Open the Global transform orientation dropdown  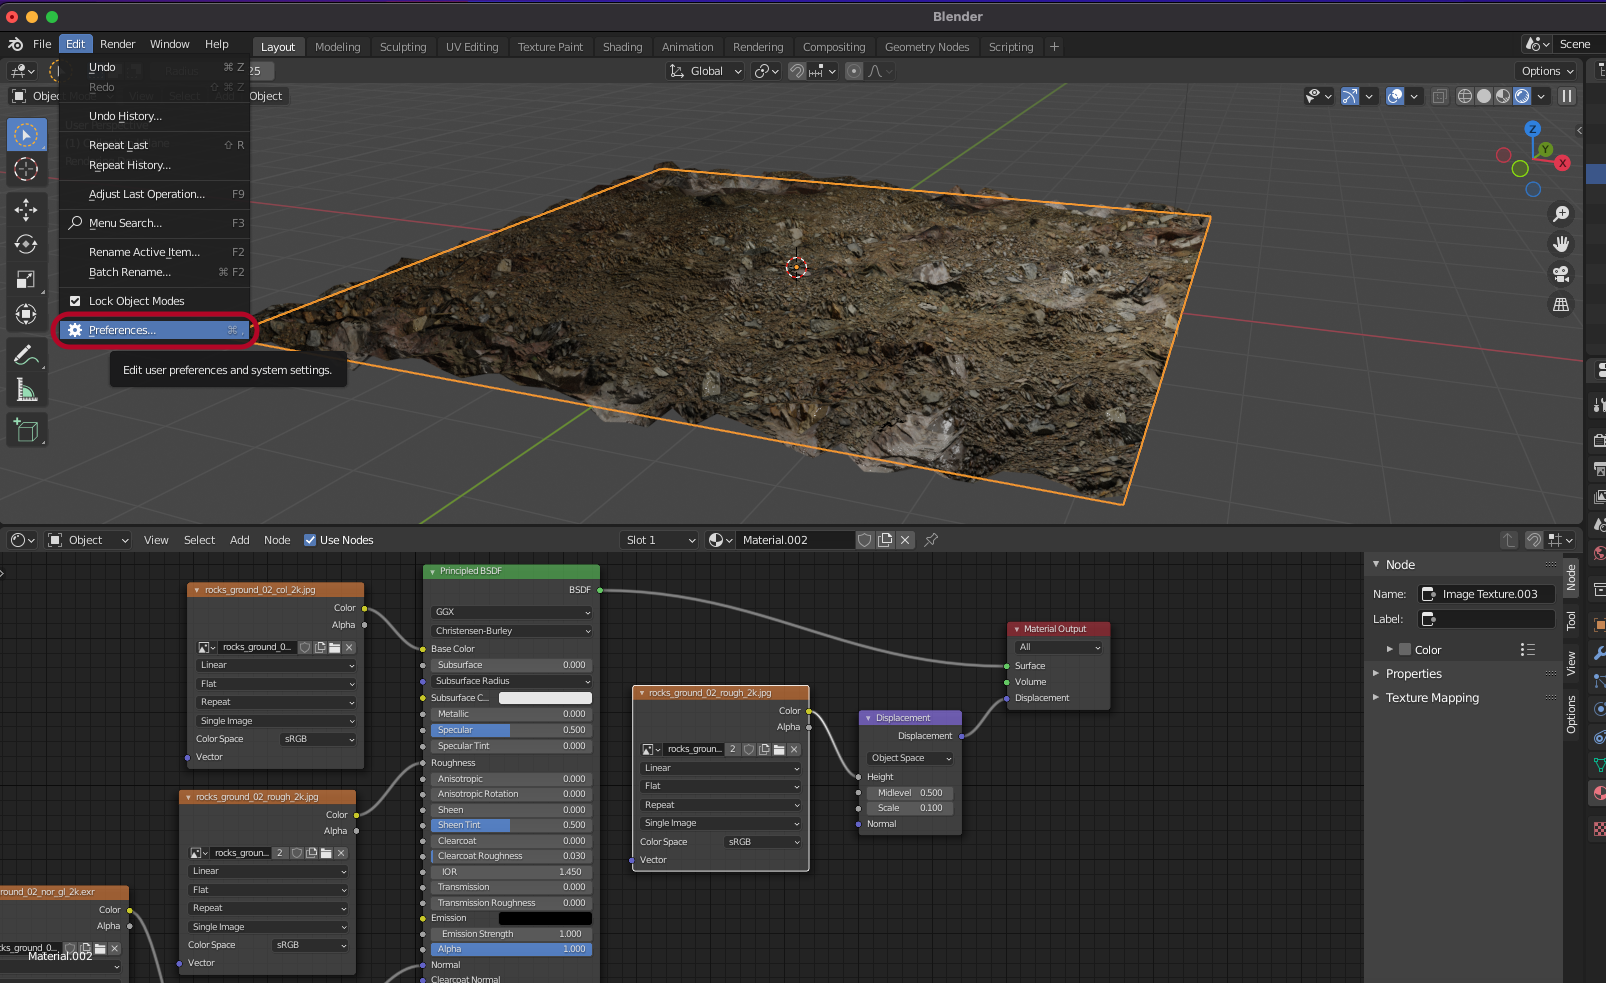coord(706,71)
